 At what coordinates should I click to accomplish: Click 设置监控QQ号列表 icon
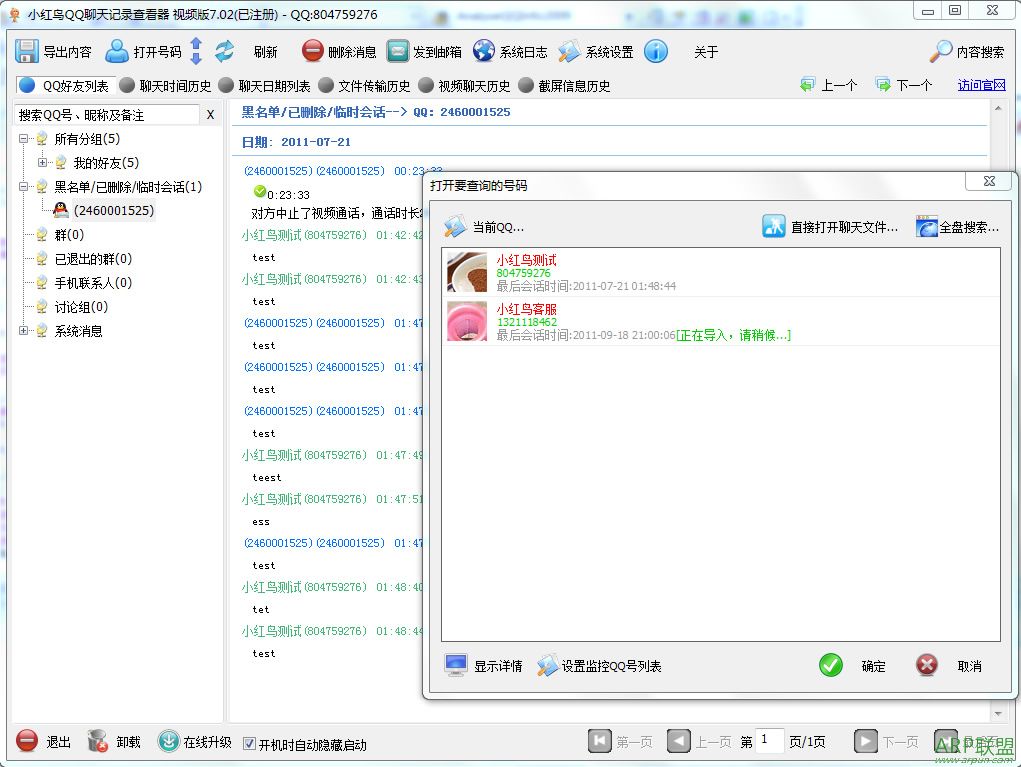coord(548,665)
